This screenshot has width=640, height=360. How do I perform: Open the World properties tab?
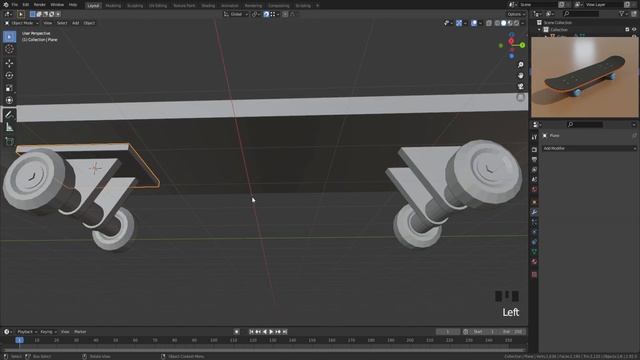pos(534,189)
